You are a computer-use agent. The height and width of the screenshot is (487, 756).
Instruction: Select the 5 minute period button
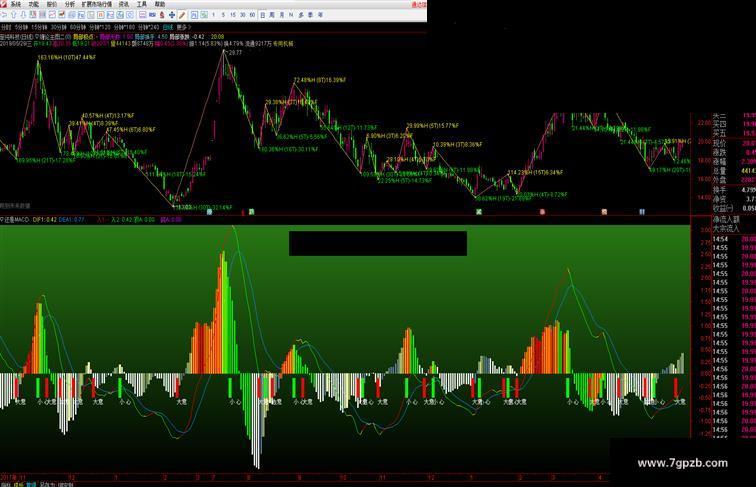(x=223, y=15)
